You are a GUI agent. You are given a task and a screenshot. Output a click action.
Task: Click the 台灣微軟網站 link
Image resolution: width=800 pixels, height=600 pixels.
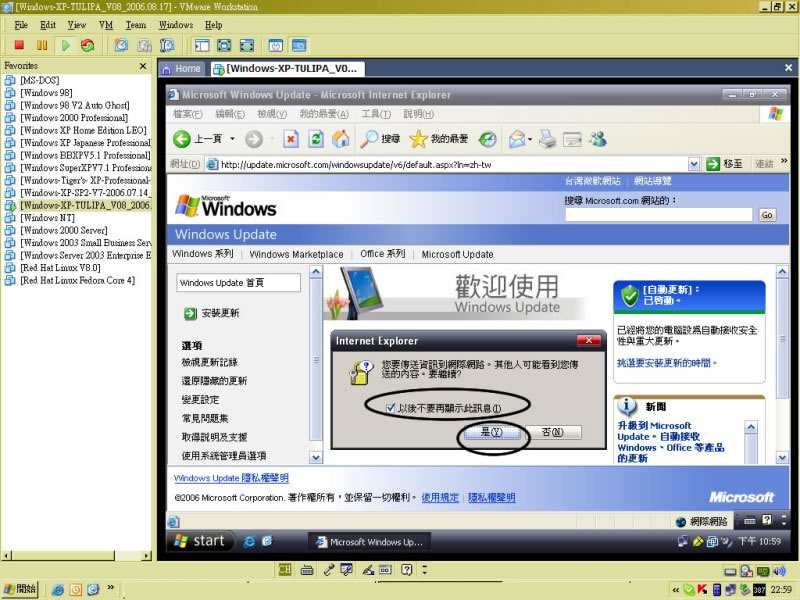pyautogui.click(x=592, y=181)
